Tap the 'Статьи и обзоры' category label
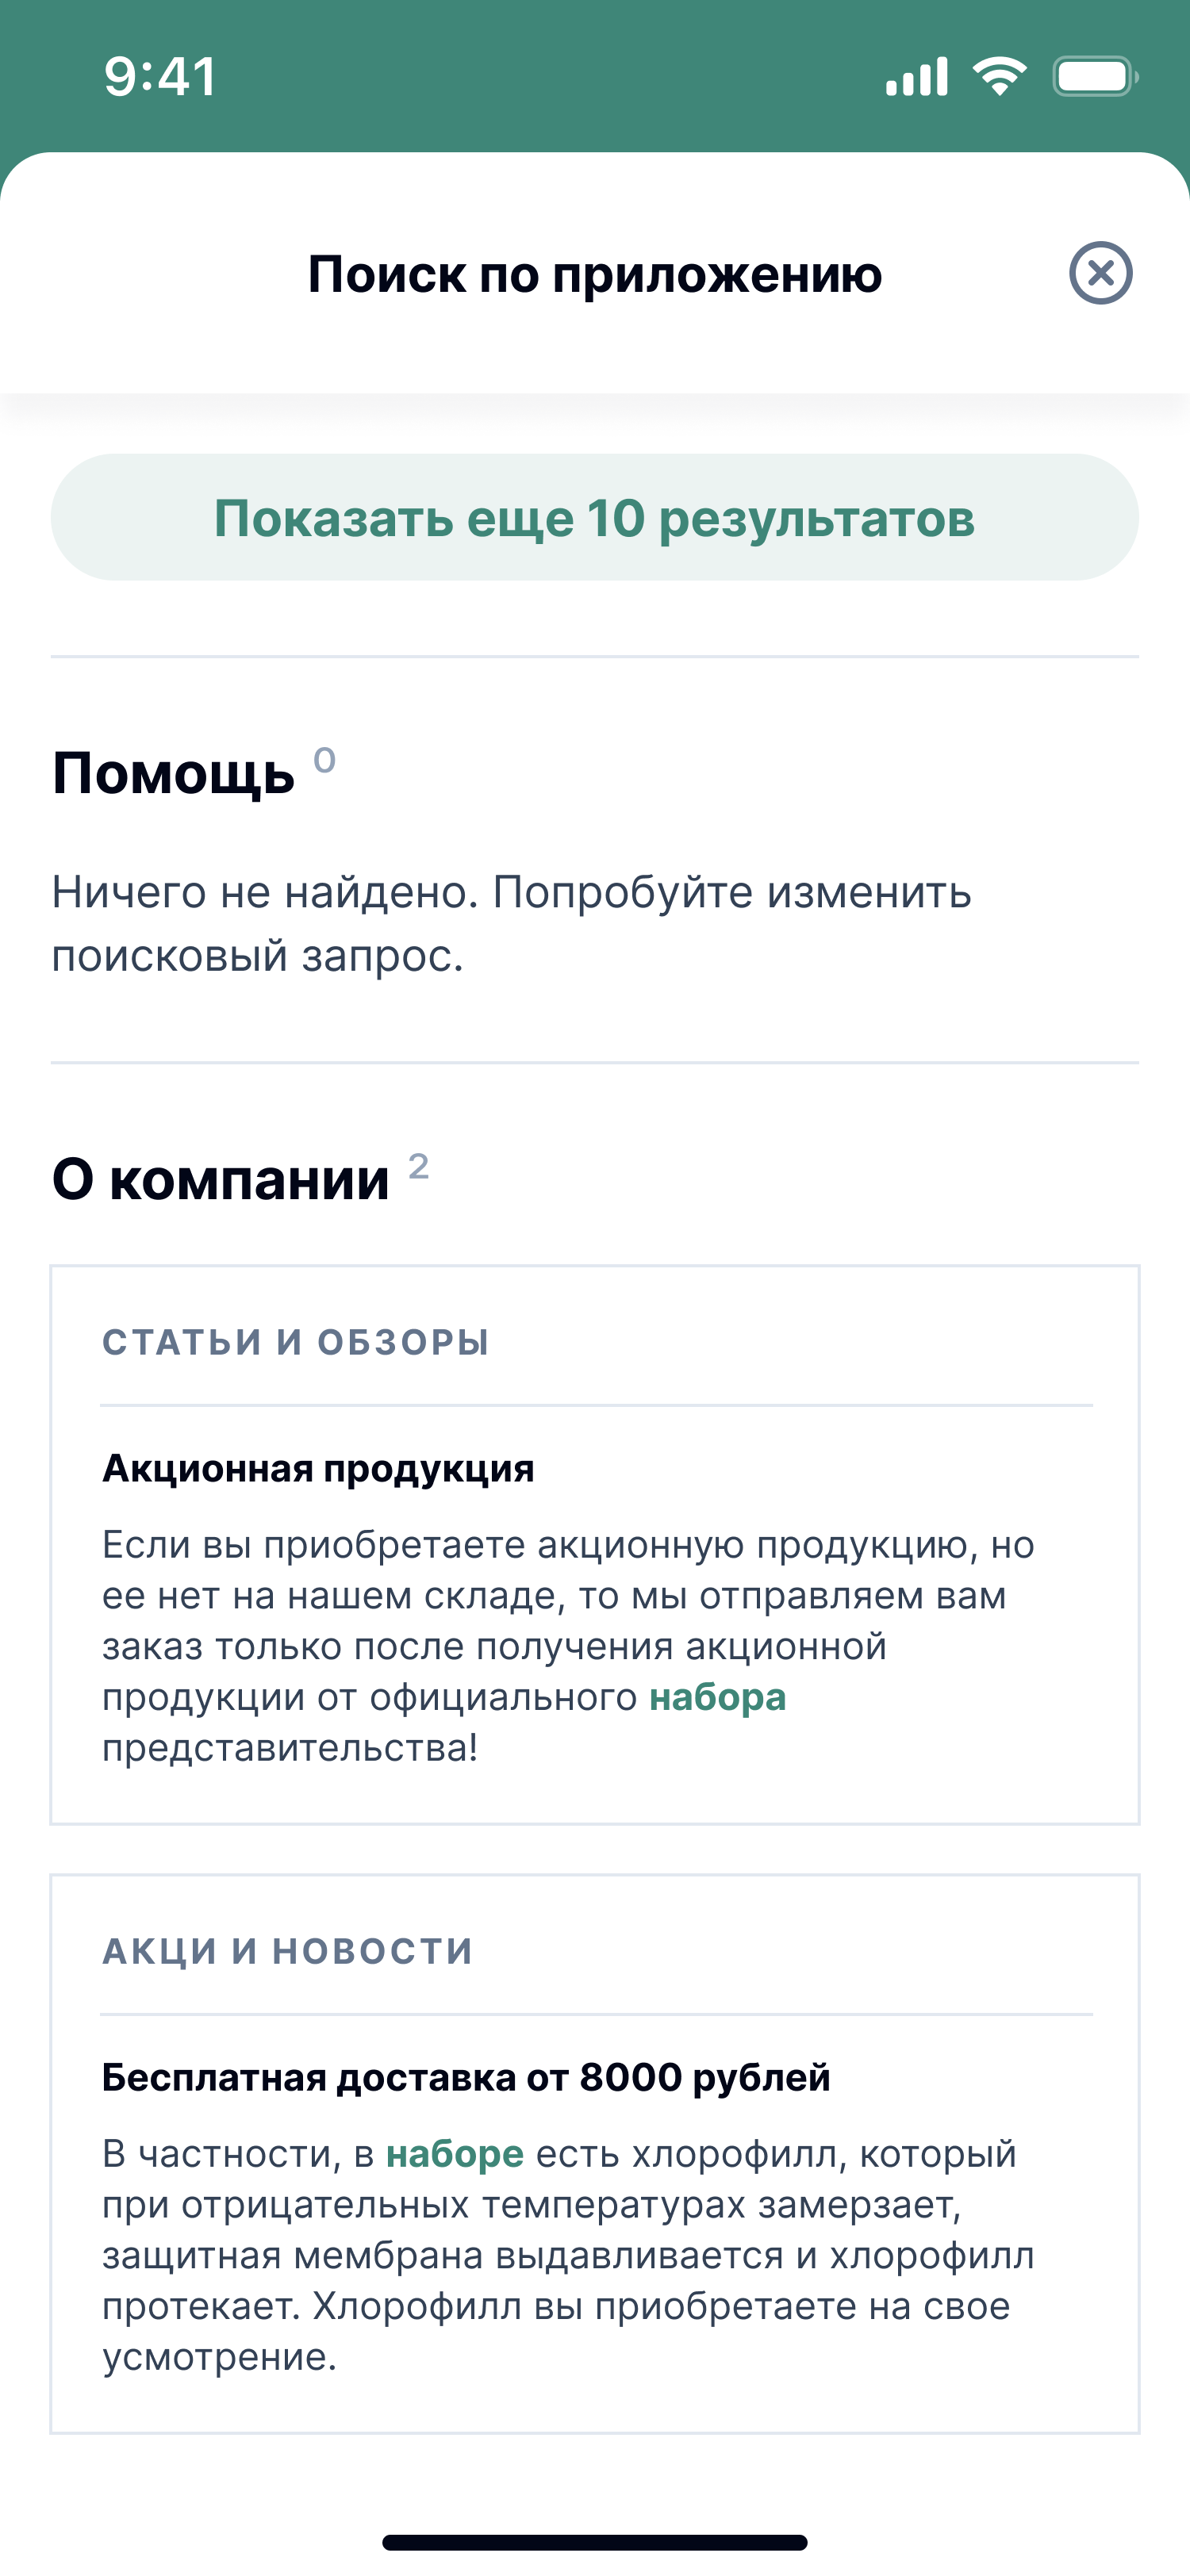 click(296, 1342)
